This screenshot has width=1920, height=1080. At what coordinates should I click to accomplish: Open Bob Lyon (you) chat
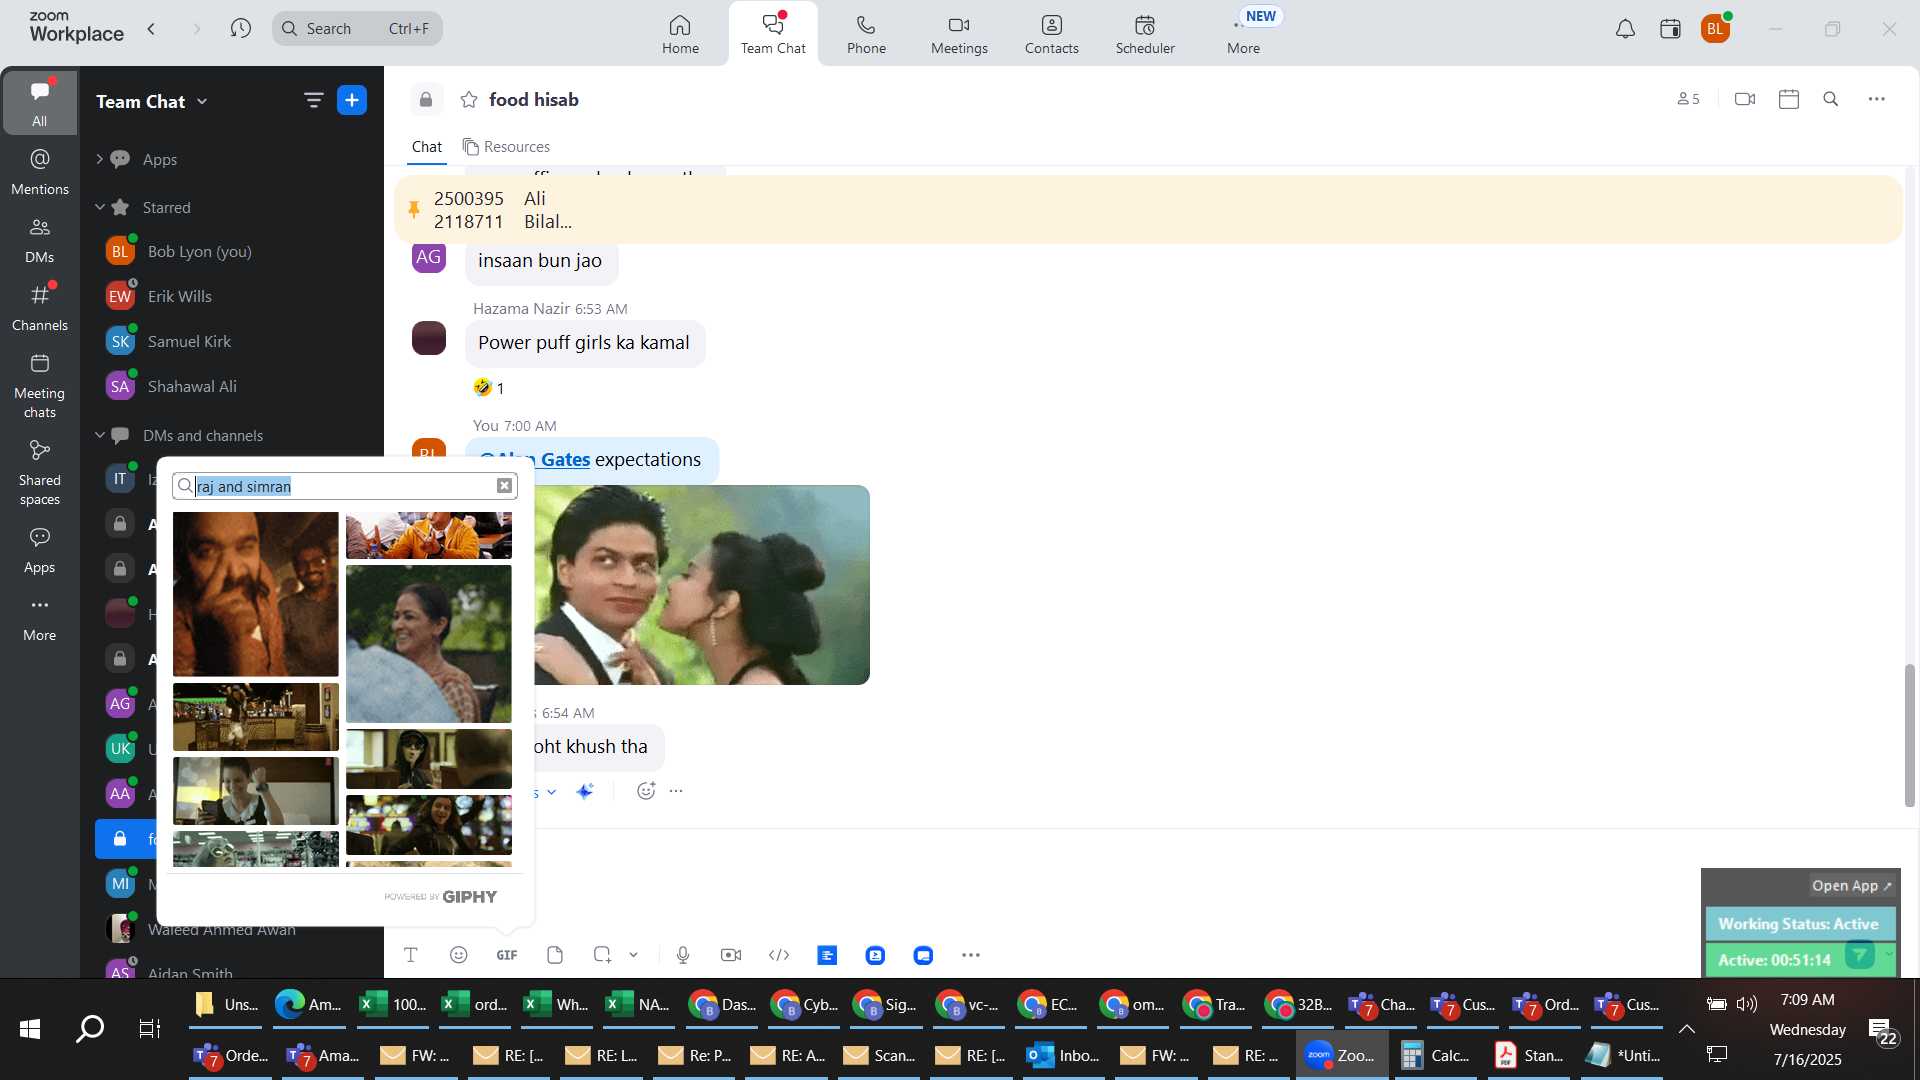pyautogui.click(x=230, y=251)
